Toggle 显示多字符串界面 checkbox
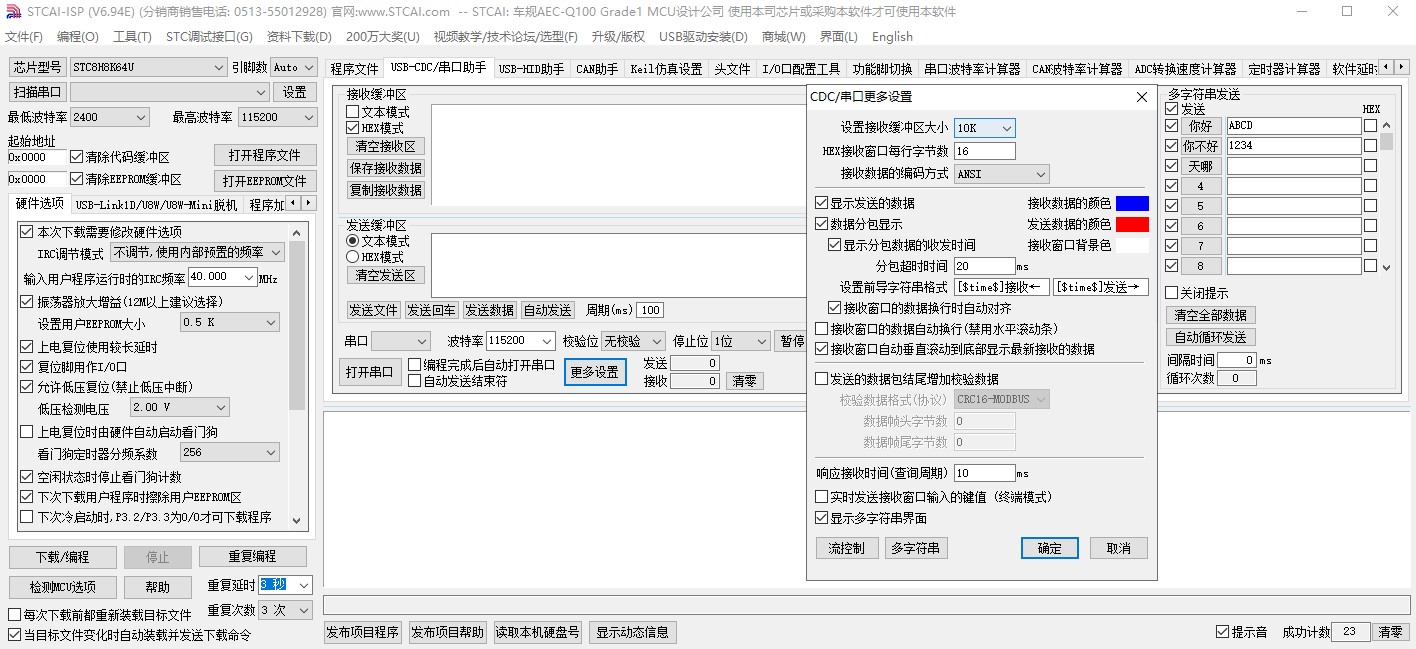 point(822,518)
